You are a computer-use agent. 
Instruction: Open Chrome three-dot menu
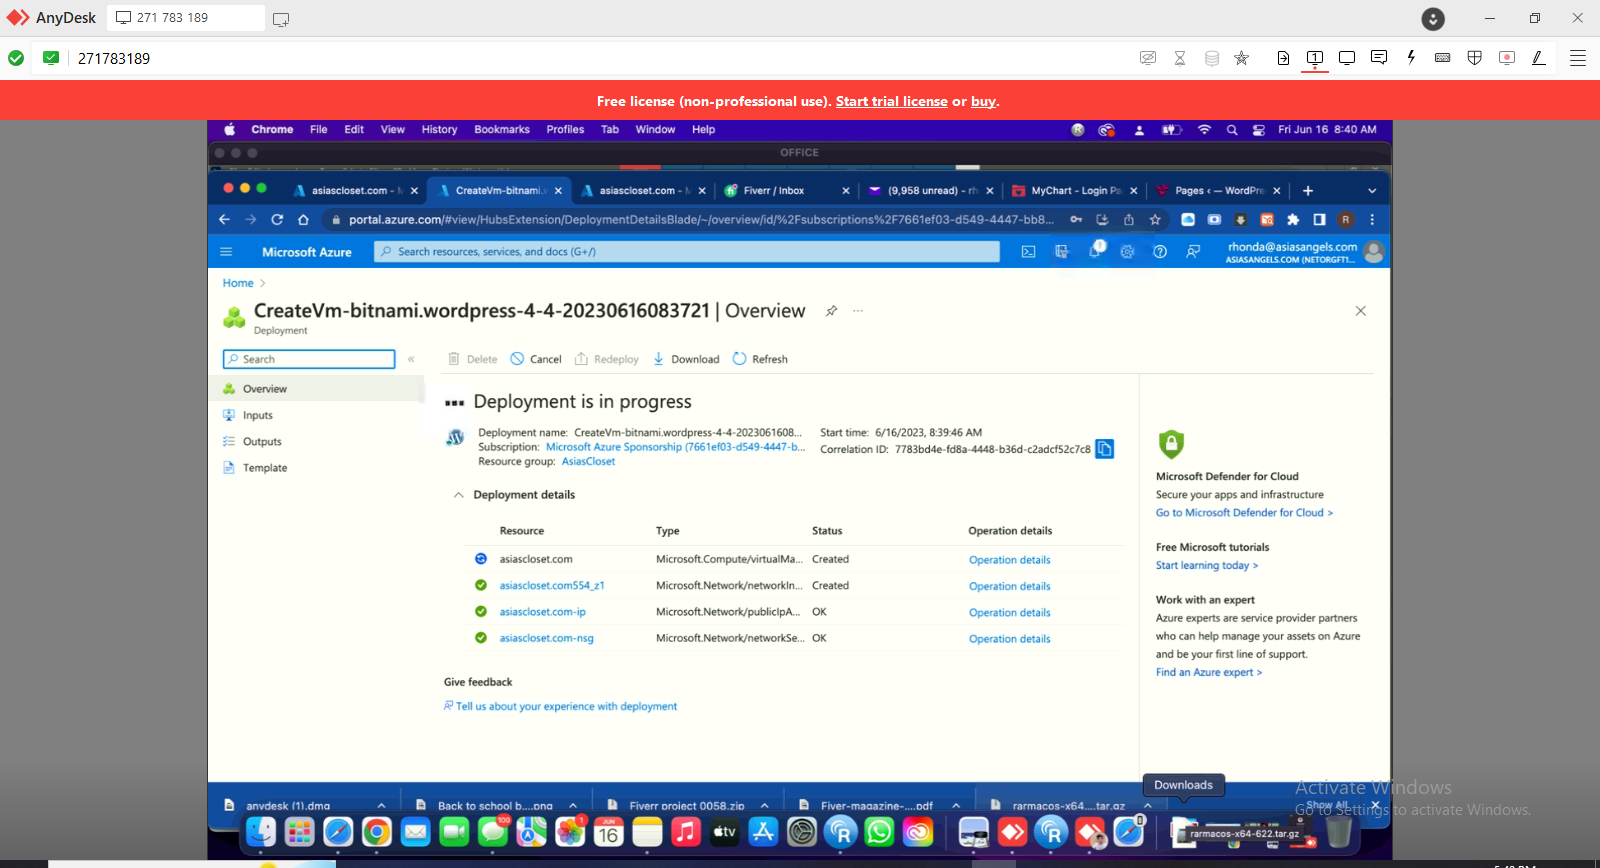pos(1372,219)
